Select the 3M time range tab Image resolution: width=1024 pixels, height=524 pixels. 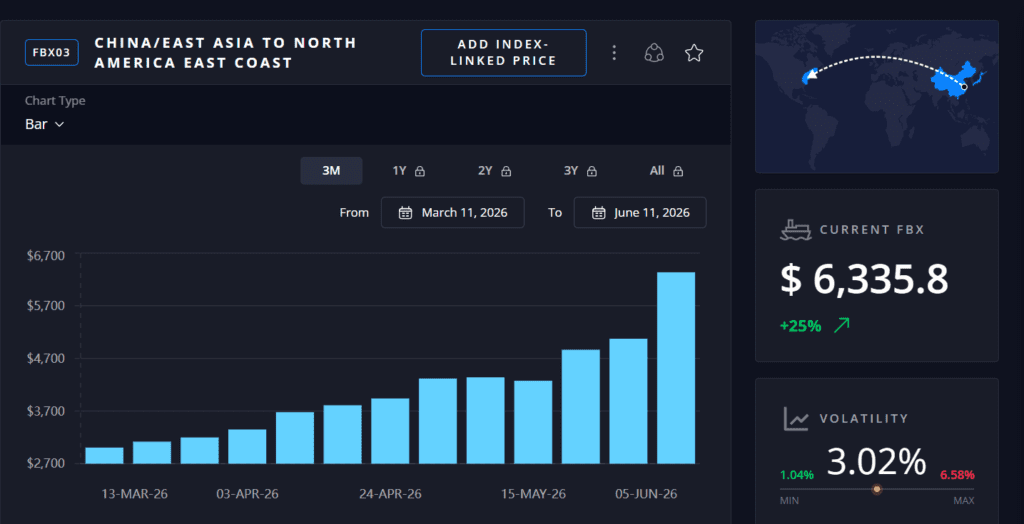(331, 171)
